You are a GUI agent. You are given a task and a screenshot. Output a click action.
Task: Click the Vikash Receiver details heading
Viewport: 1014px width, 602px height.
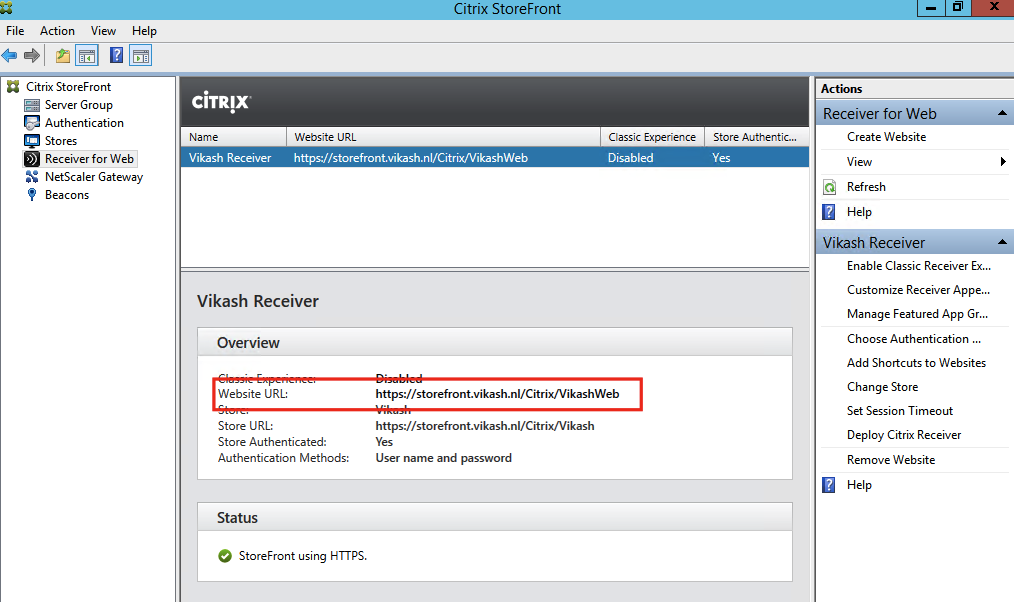258,301
